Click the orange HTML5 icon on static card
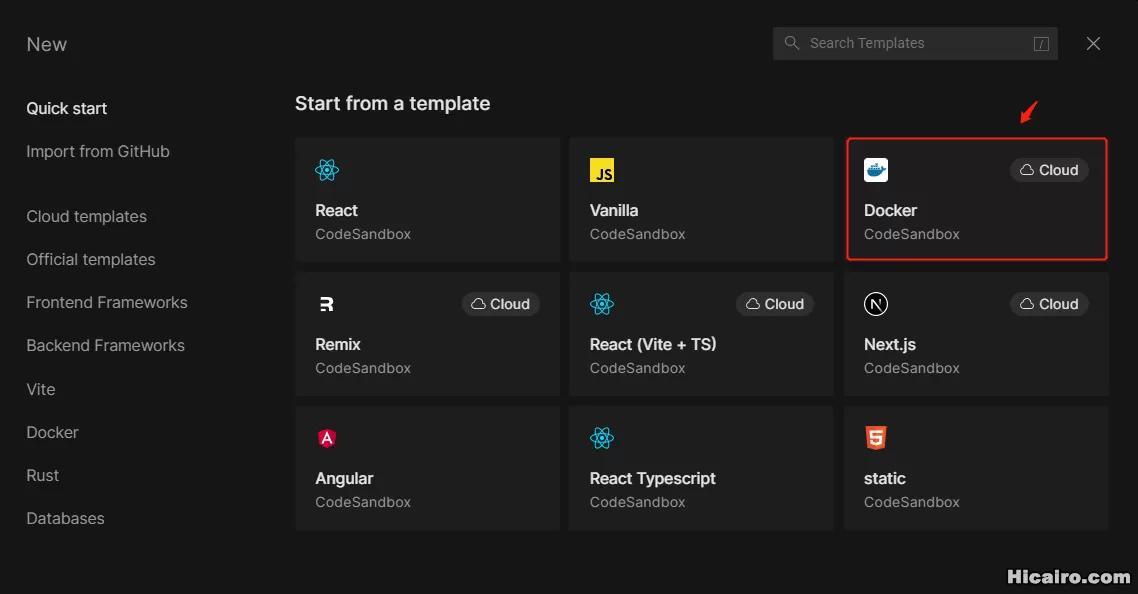Image resolution: width=1138 pixels, height=594 pixels. (876, 438)
